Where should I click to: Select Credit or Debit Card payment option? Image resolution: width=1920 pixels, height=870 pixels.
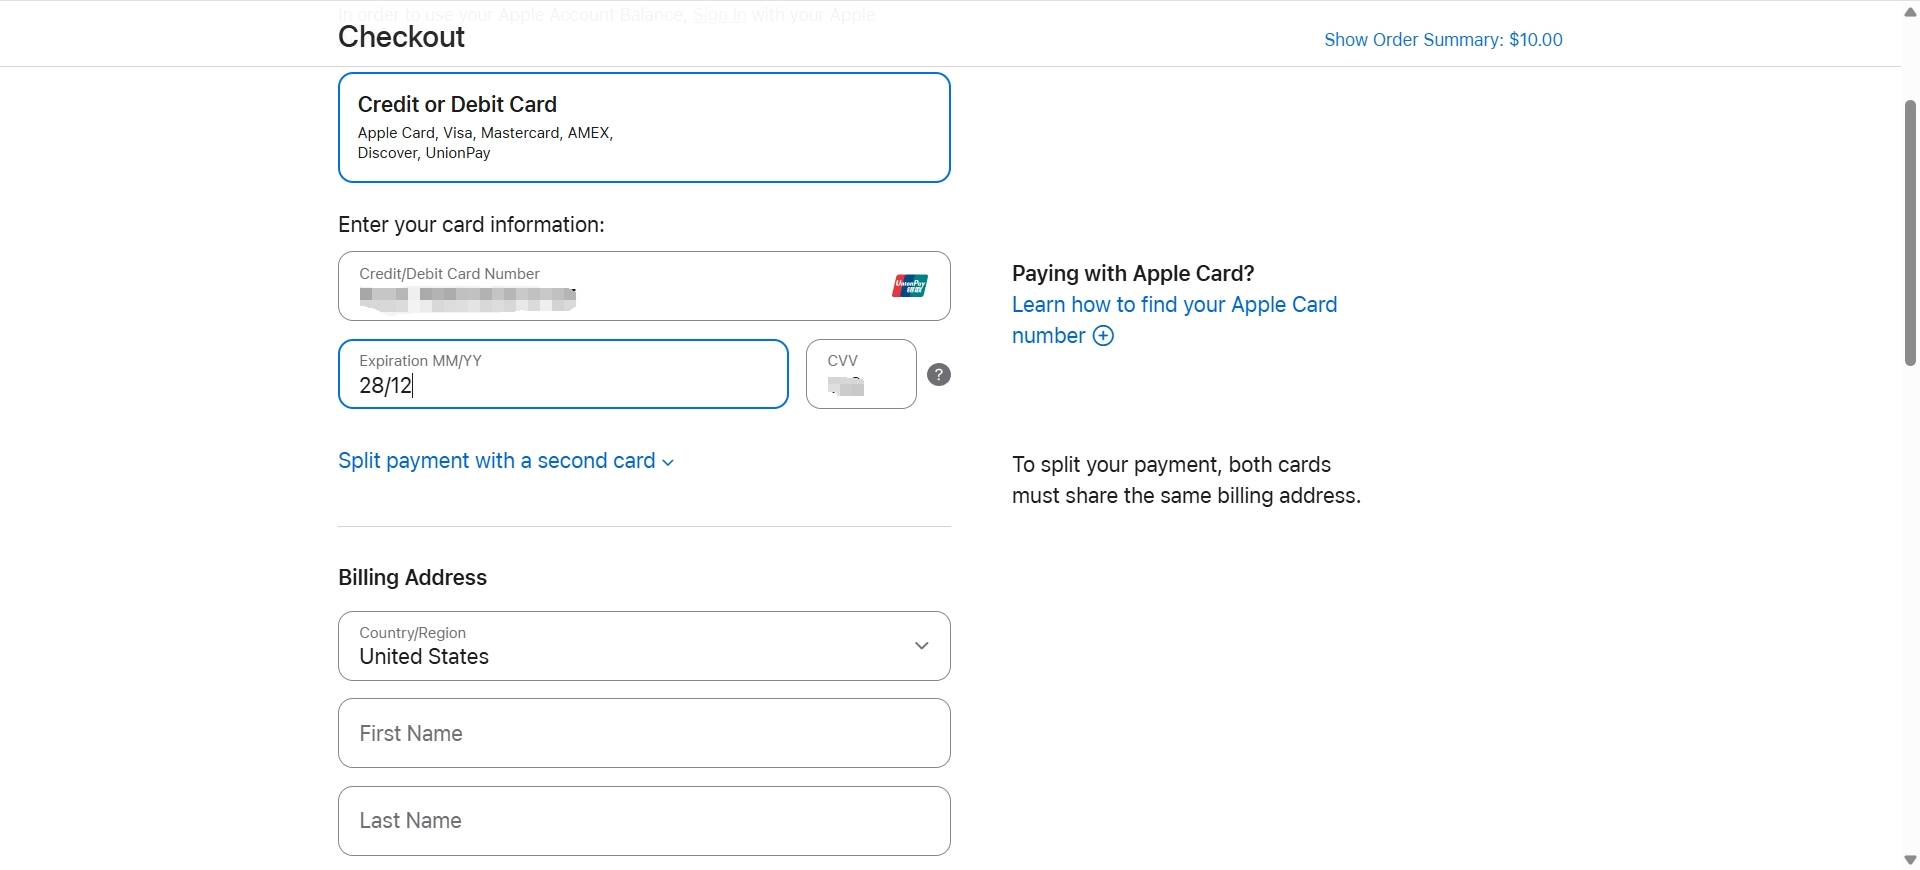[x=644, y=127]
